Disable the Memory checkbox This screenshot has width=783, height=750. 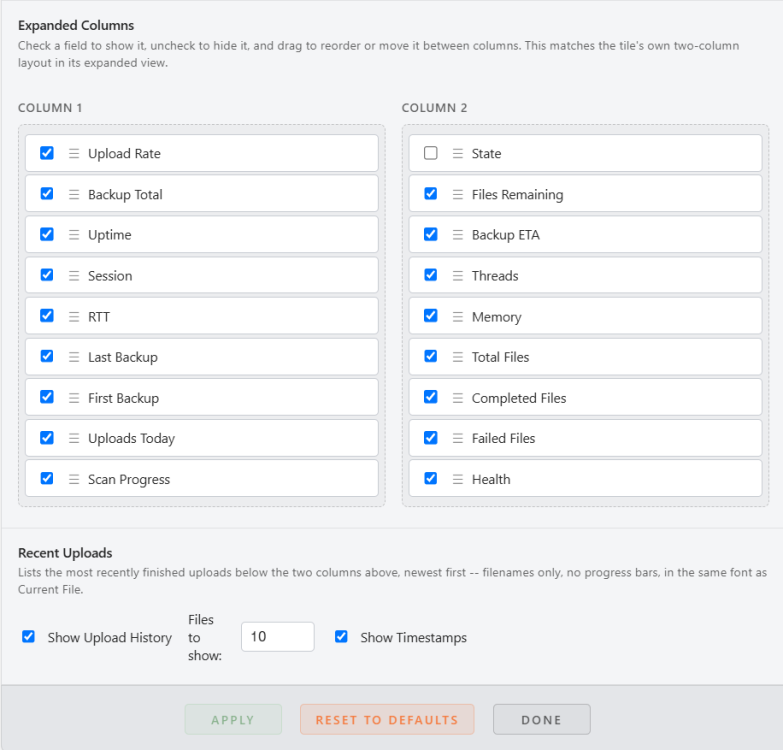coord(430,316)
